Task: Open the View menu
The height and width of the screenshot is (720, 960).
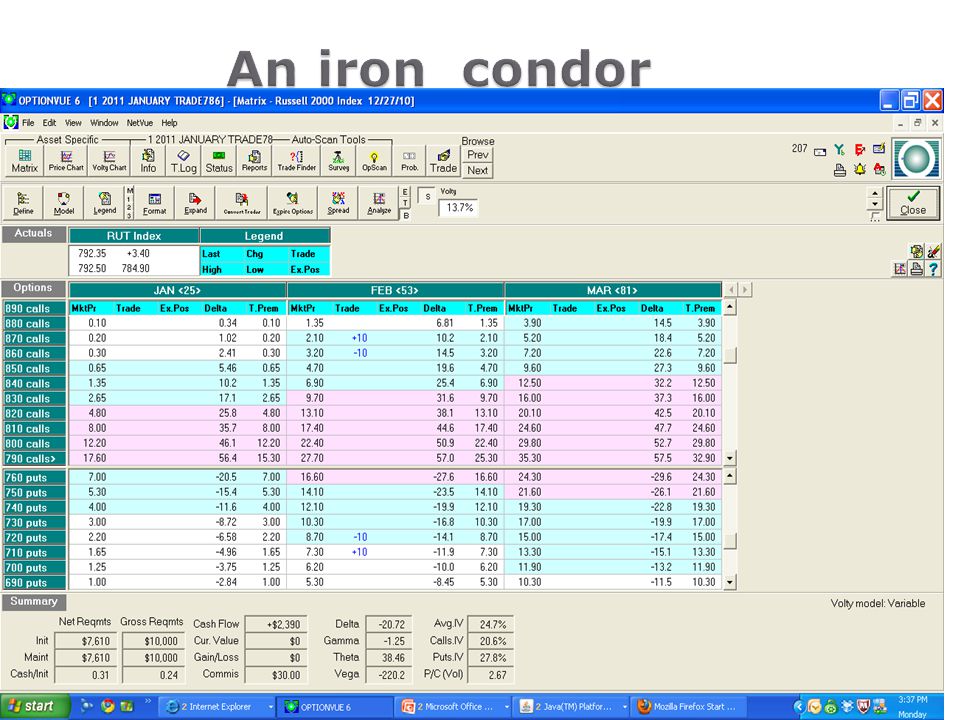Action: (73, 122)
